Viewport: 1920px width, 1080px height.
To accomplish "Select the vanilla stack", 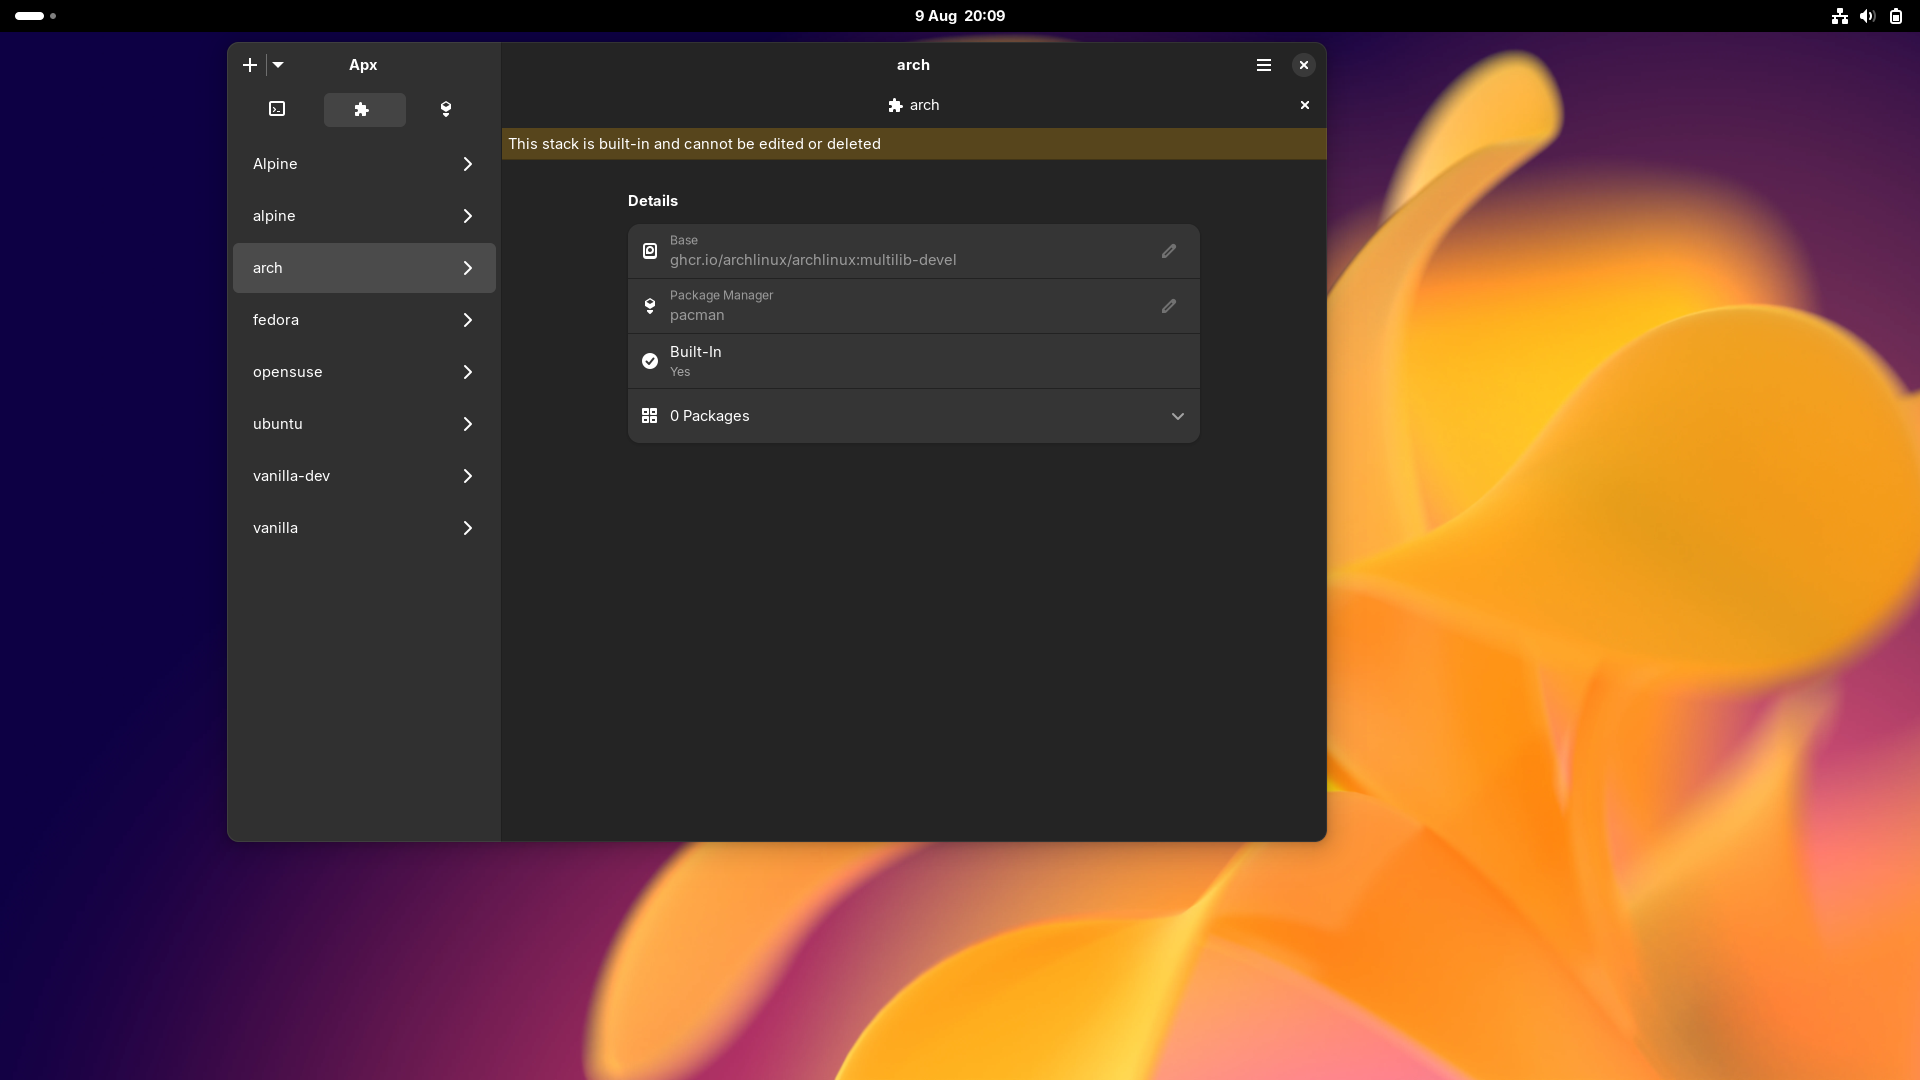I will point(364,528).
